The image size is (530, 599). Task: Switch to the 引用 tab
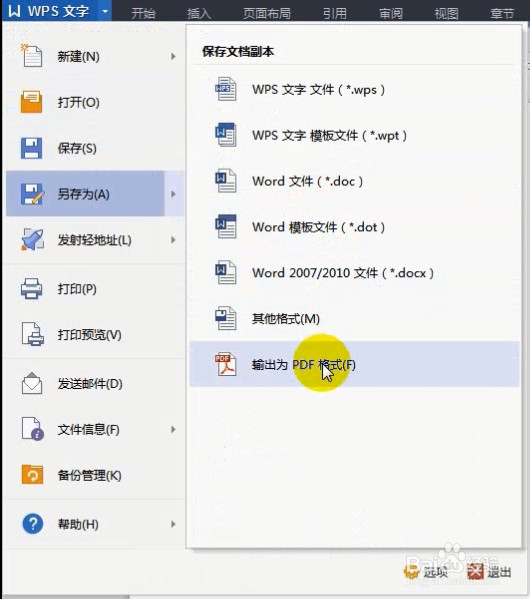pos(335,13)
